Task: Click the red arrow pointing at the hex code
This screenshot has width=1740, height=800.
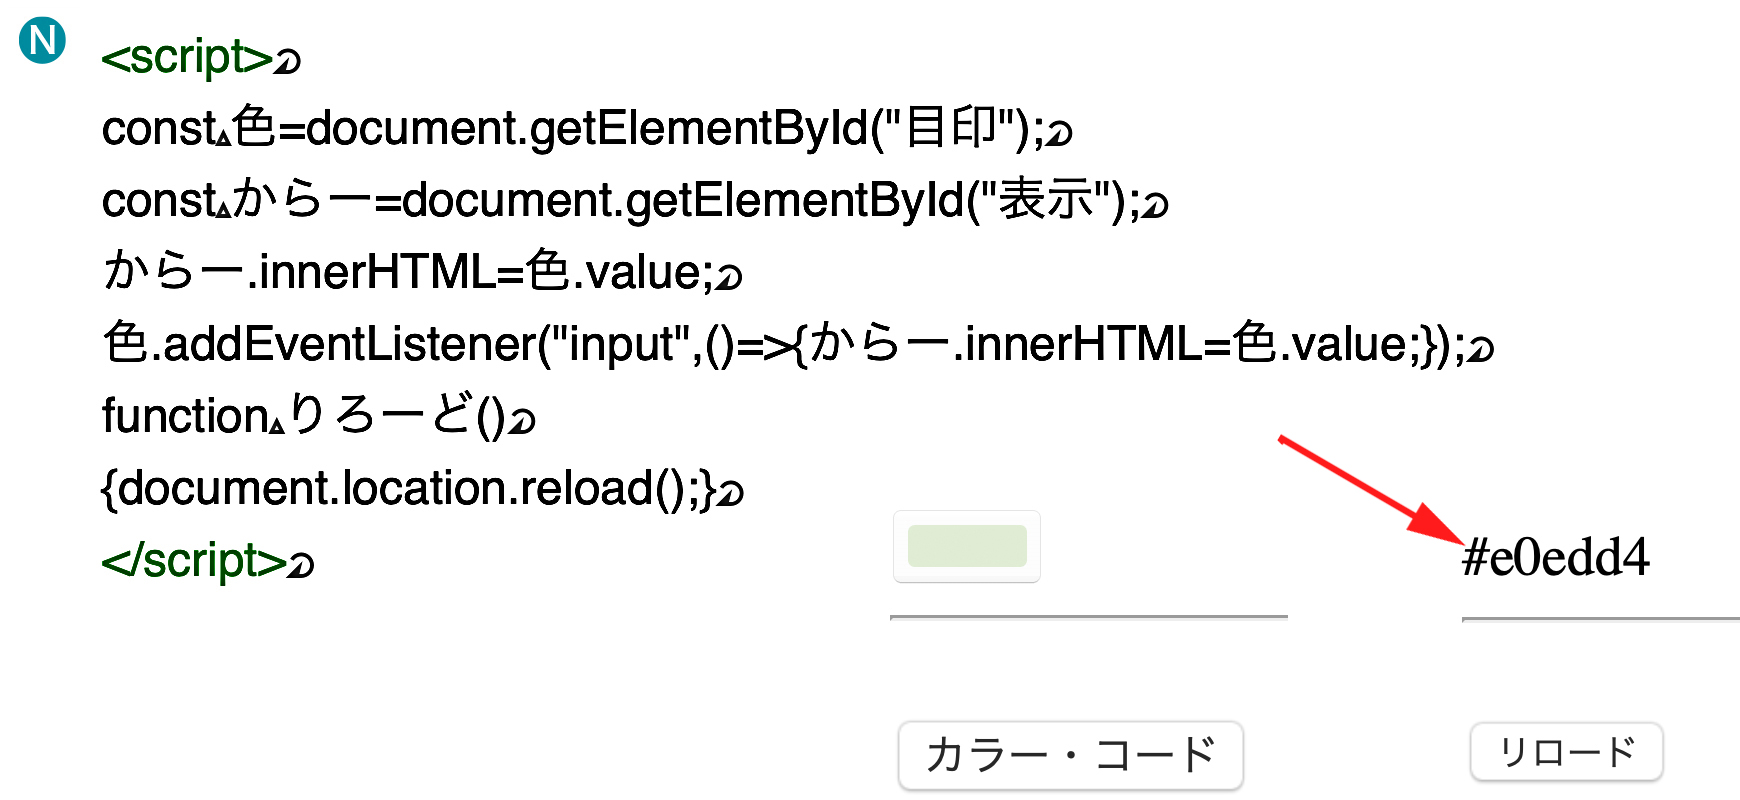Action: (x=1371, y=490)
